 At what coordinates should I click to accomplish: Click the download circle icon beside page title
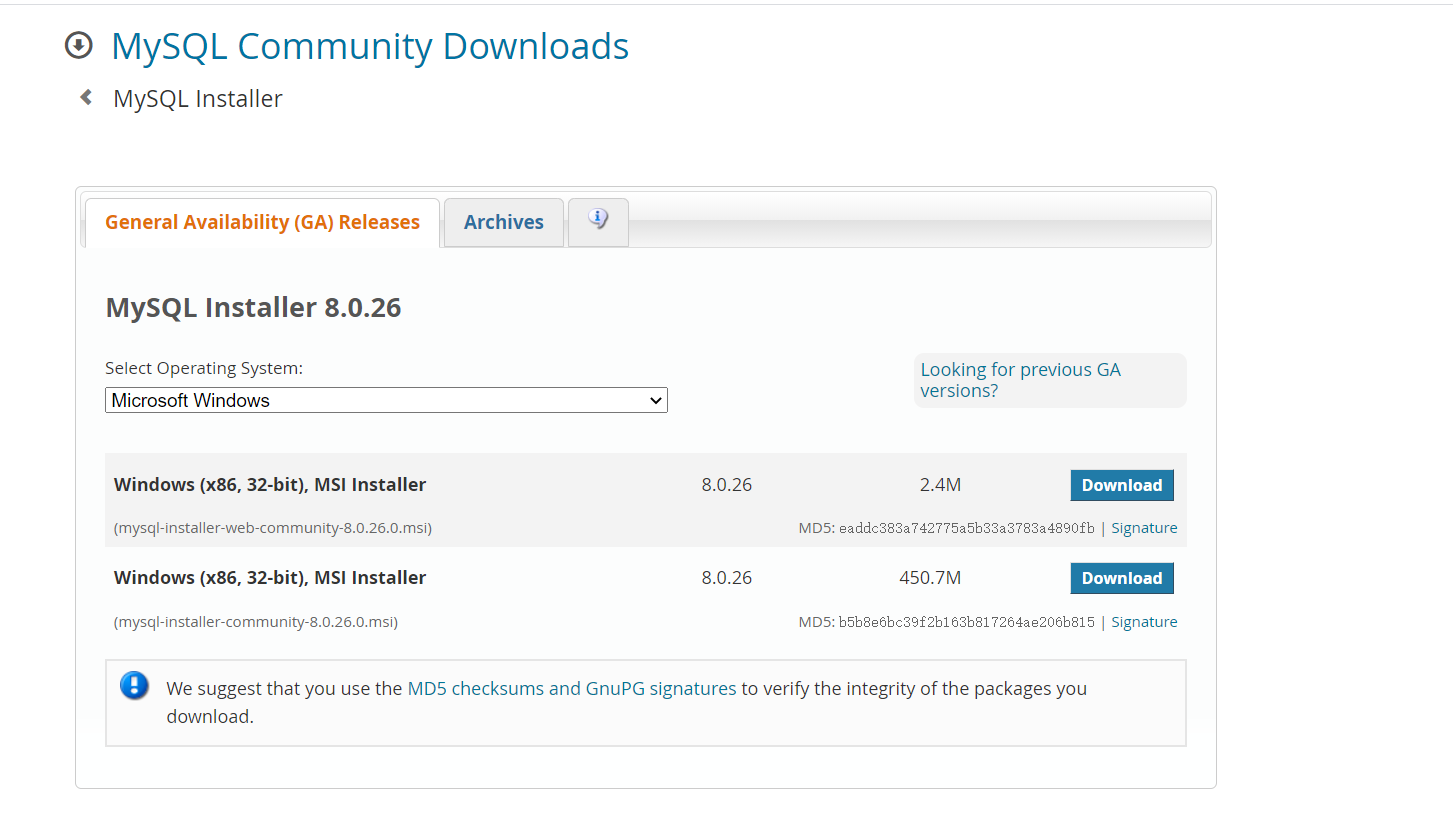(x=78, y=45)
